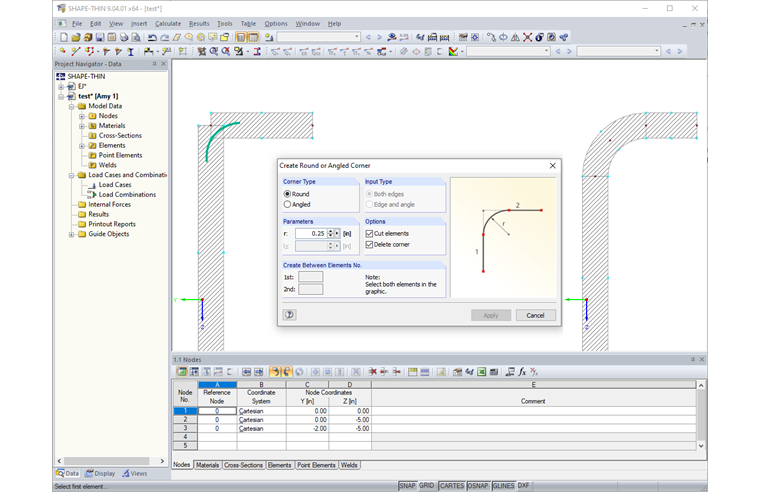Open the Views navigator tab

coord(135,474)
